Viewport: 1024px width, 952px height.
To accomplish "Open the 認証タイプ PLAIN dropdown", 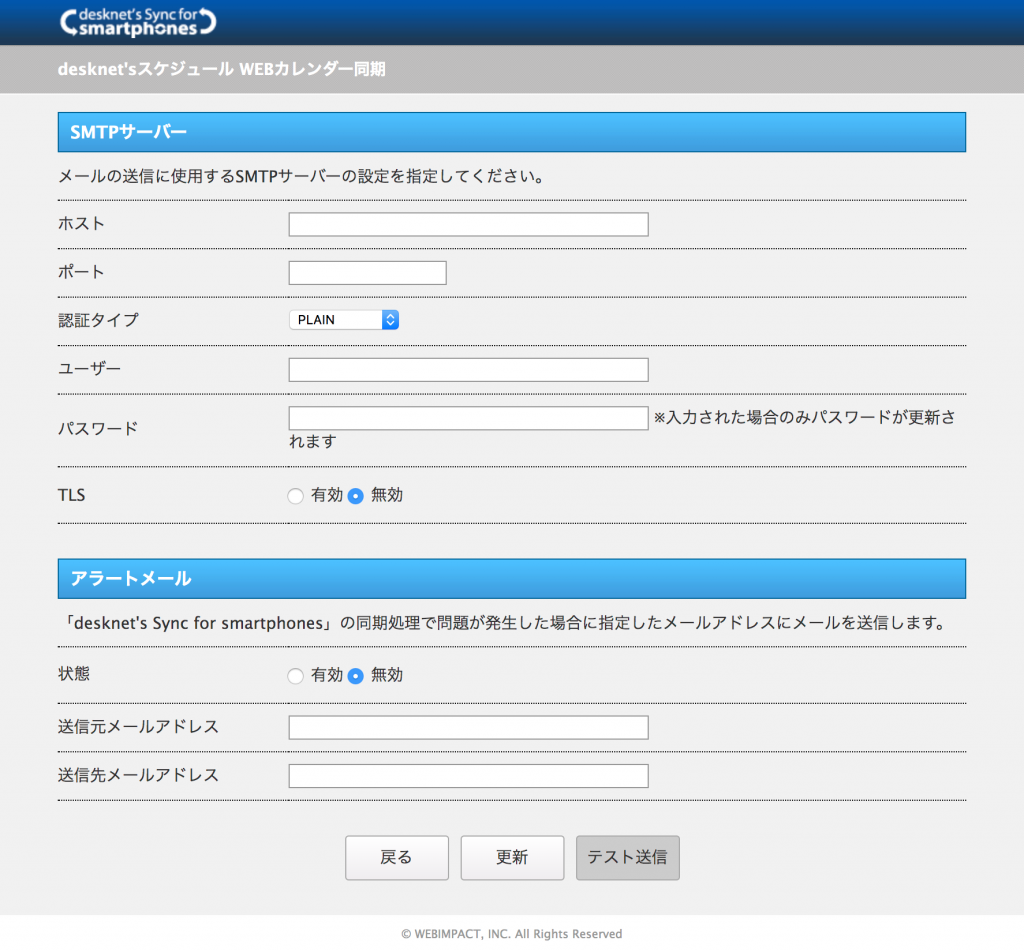I will (x=344, y=320).
